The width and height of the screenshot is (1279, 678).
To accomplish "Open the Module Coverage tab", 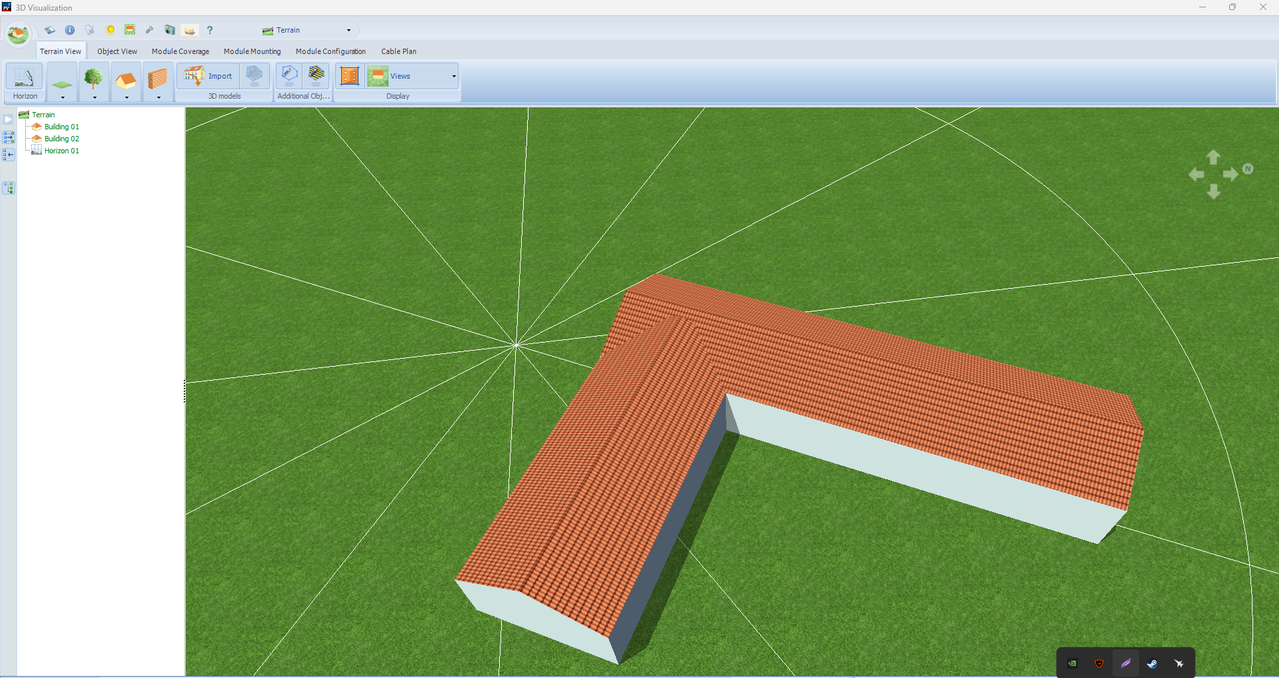I will coord(180,51).
